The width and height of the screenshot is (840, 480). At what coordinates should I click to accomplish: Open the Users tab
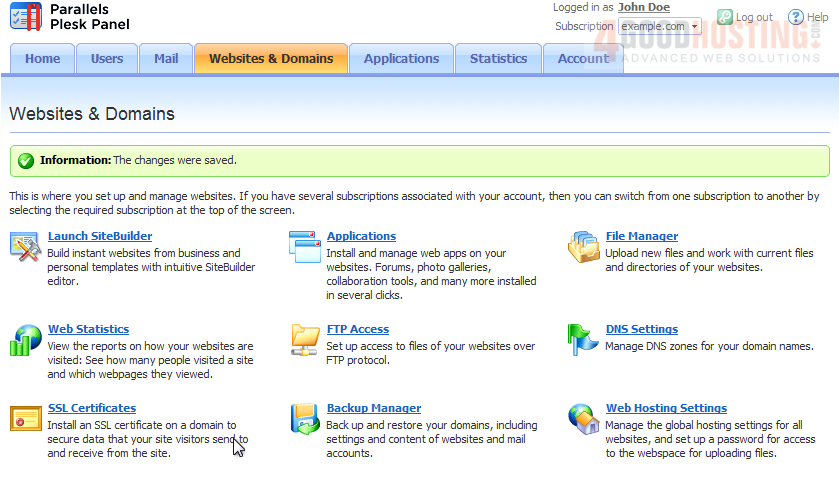coord(107,59)
